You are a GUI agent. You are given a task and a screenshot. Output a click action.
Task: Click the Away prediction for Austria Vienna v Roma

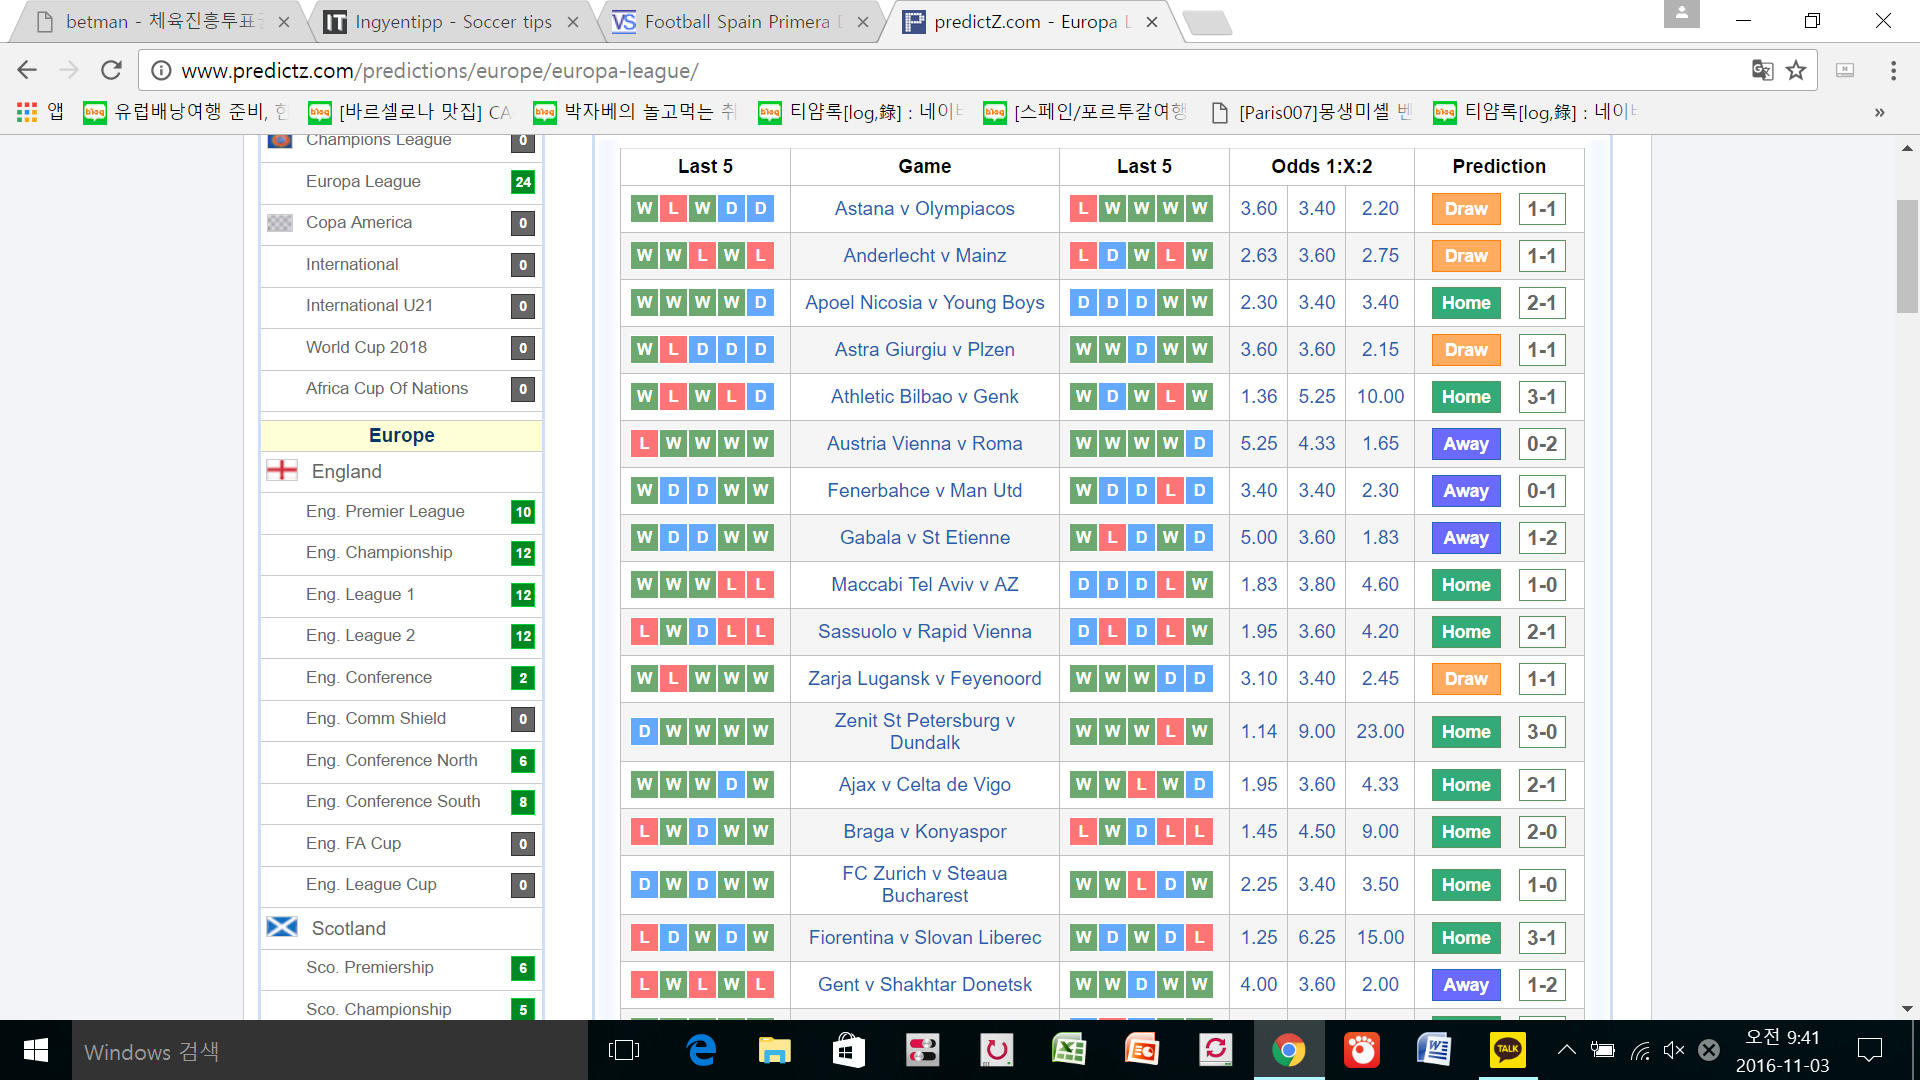pos(1466,444)
